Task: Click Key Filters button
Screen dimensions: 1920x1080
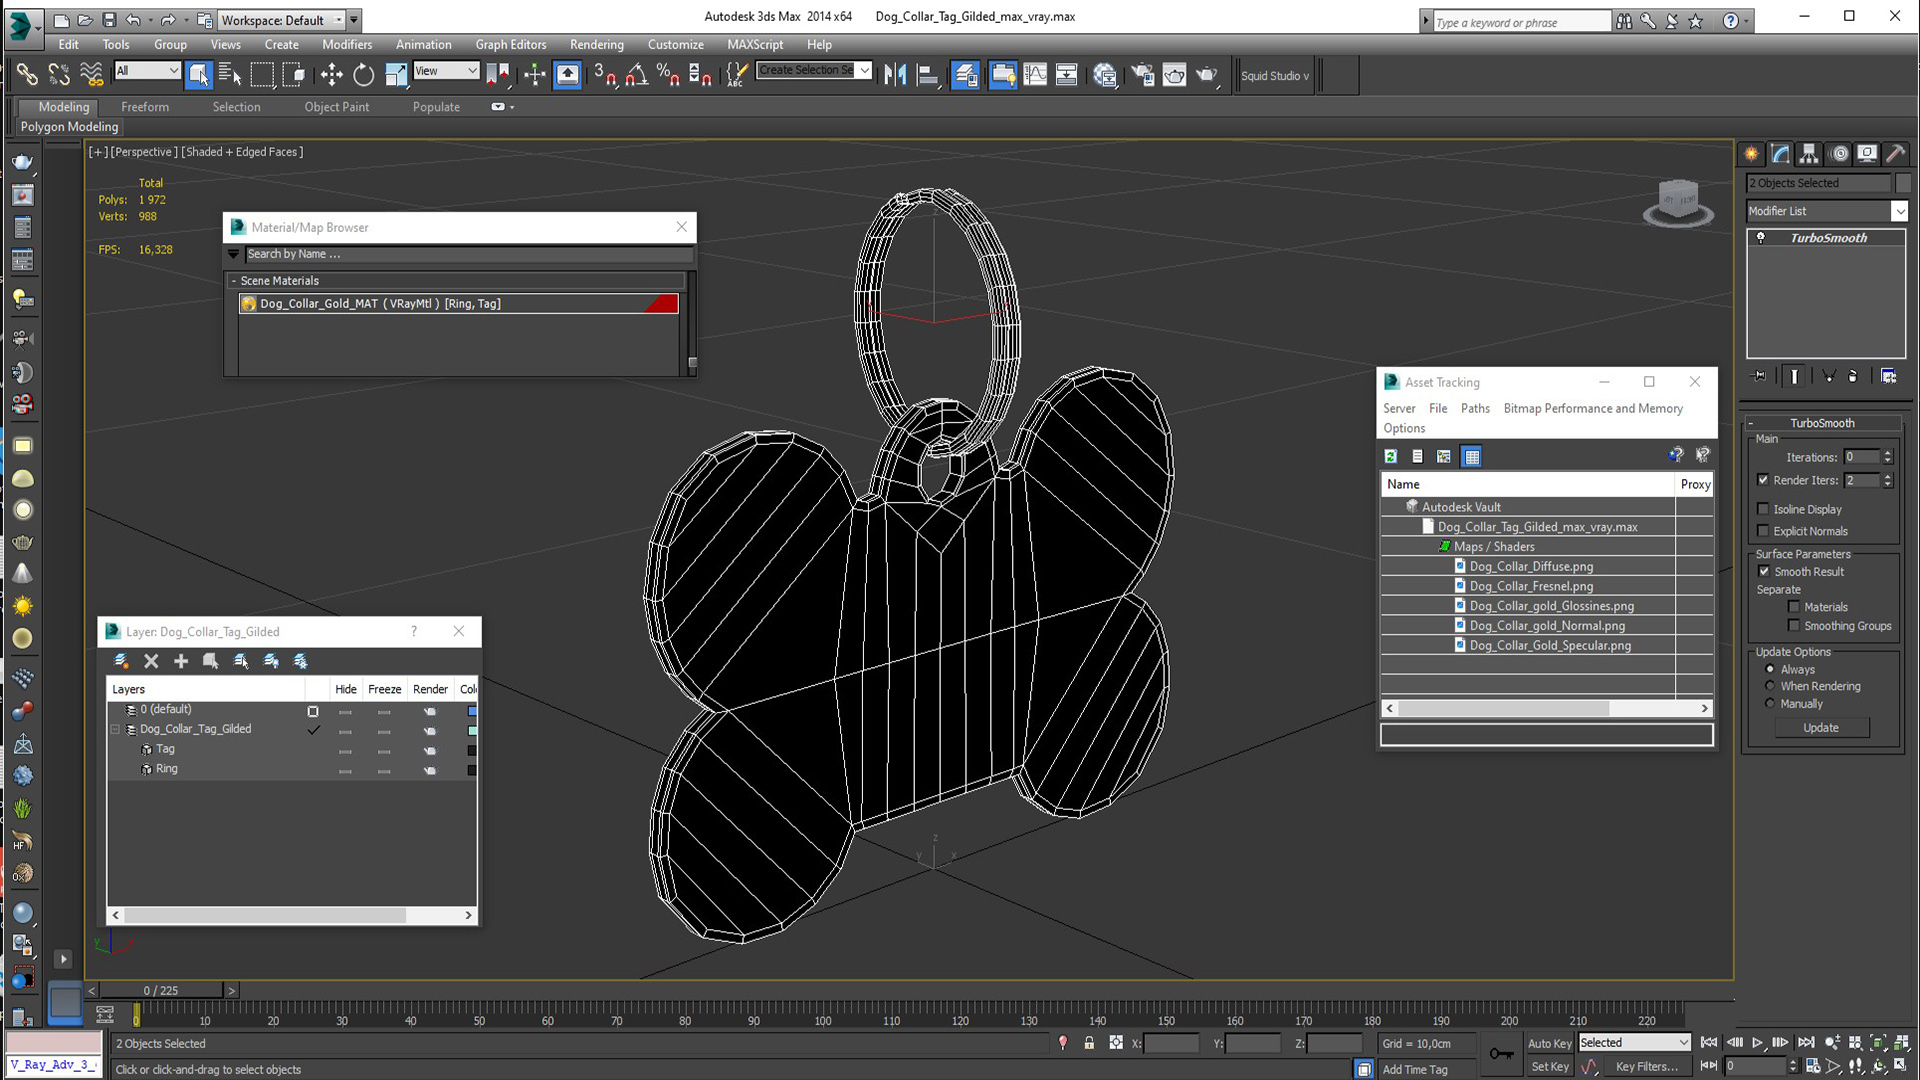Action: tap(1647, 1067)
